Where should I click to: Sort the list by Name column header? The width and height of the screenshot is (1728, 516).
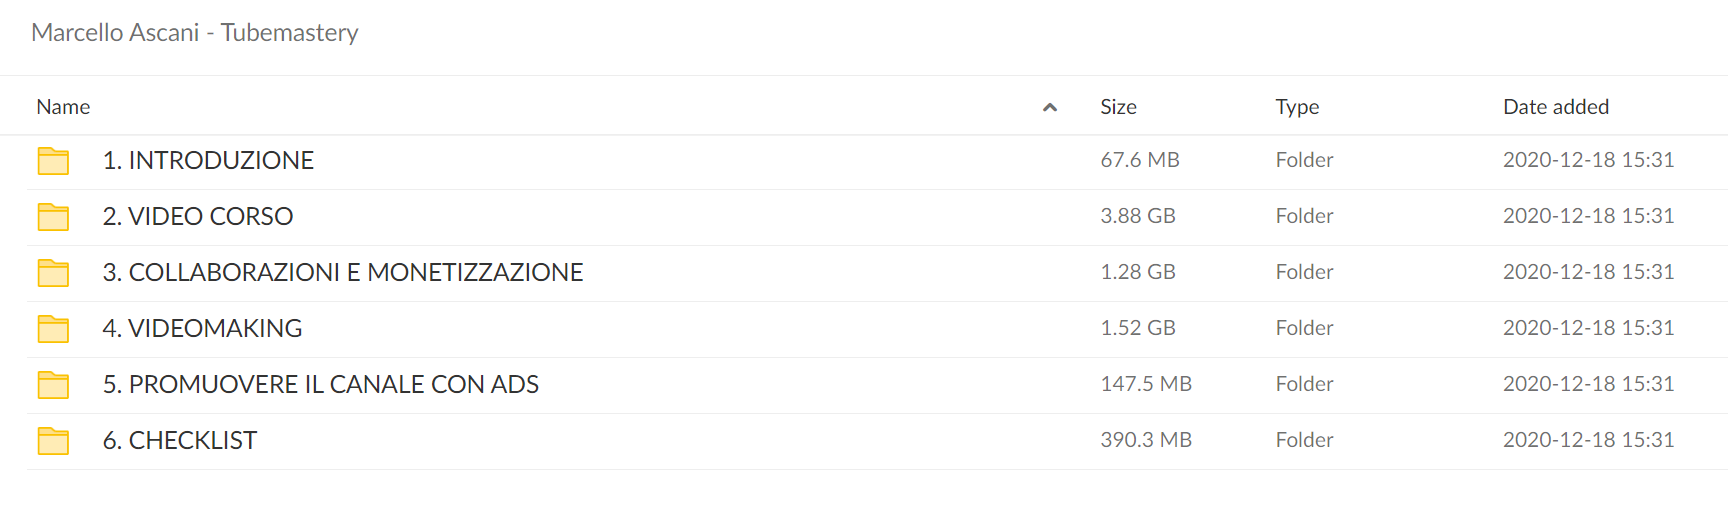pos(63,107)
